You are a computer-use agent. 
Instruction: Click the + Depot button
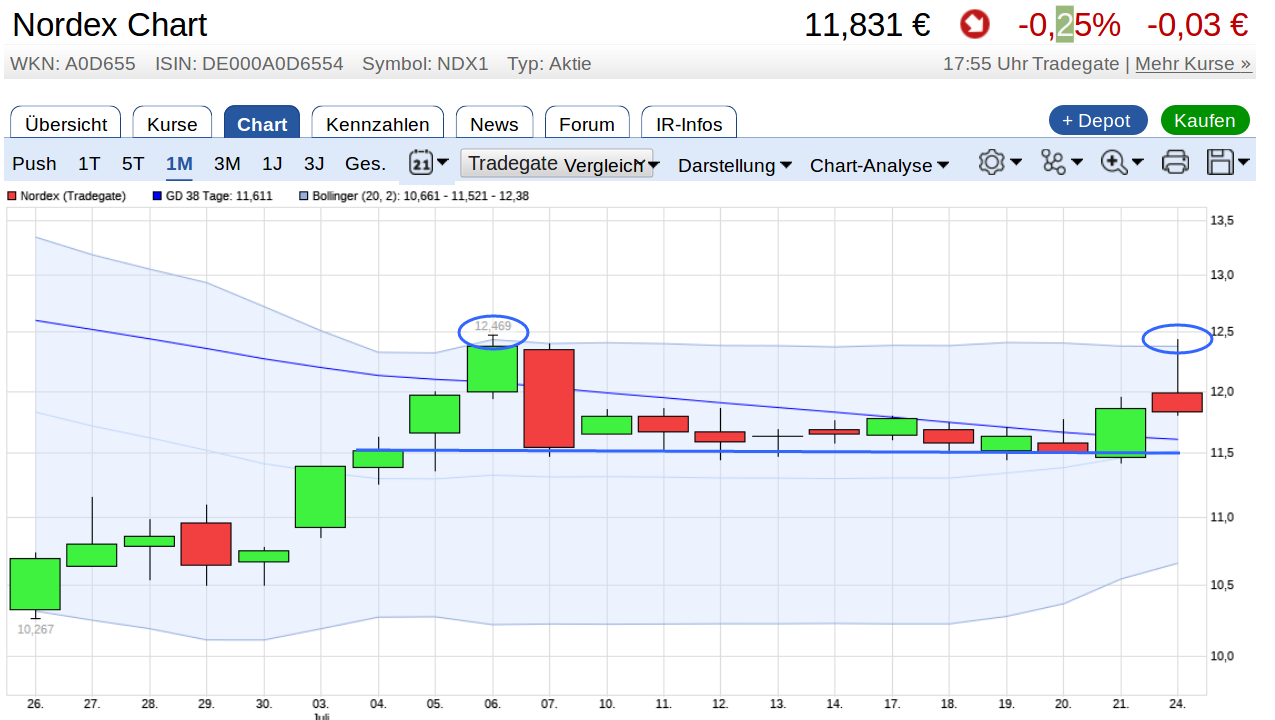pos(1098,120)
